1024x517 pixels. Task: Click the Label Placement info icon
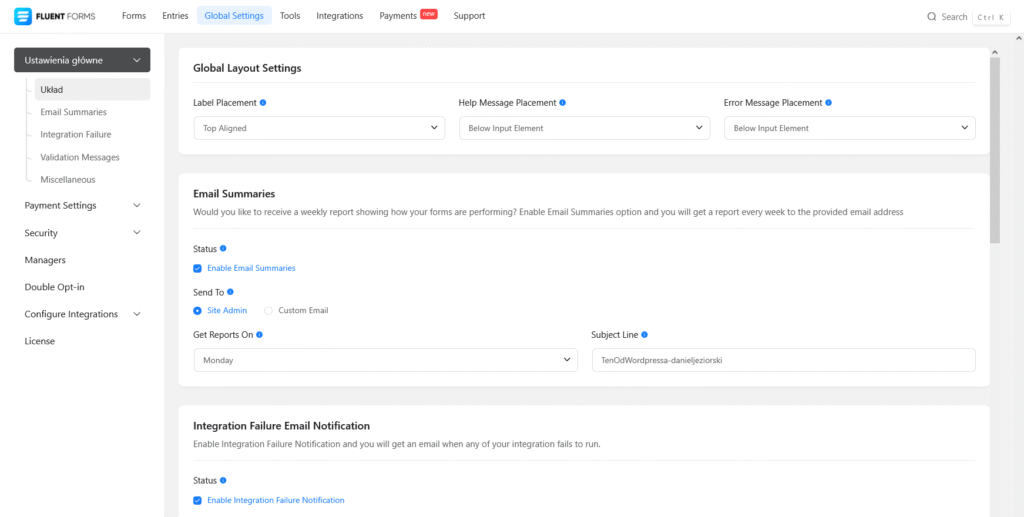pos(263,102)
